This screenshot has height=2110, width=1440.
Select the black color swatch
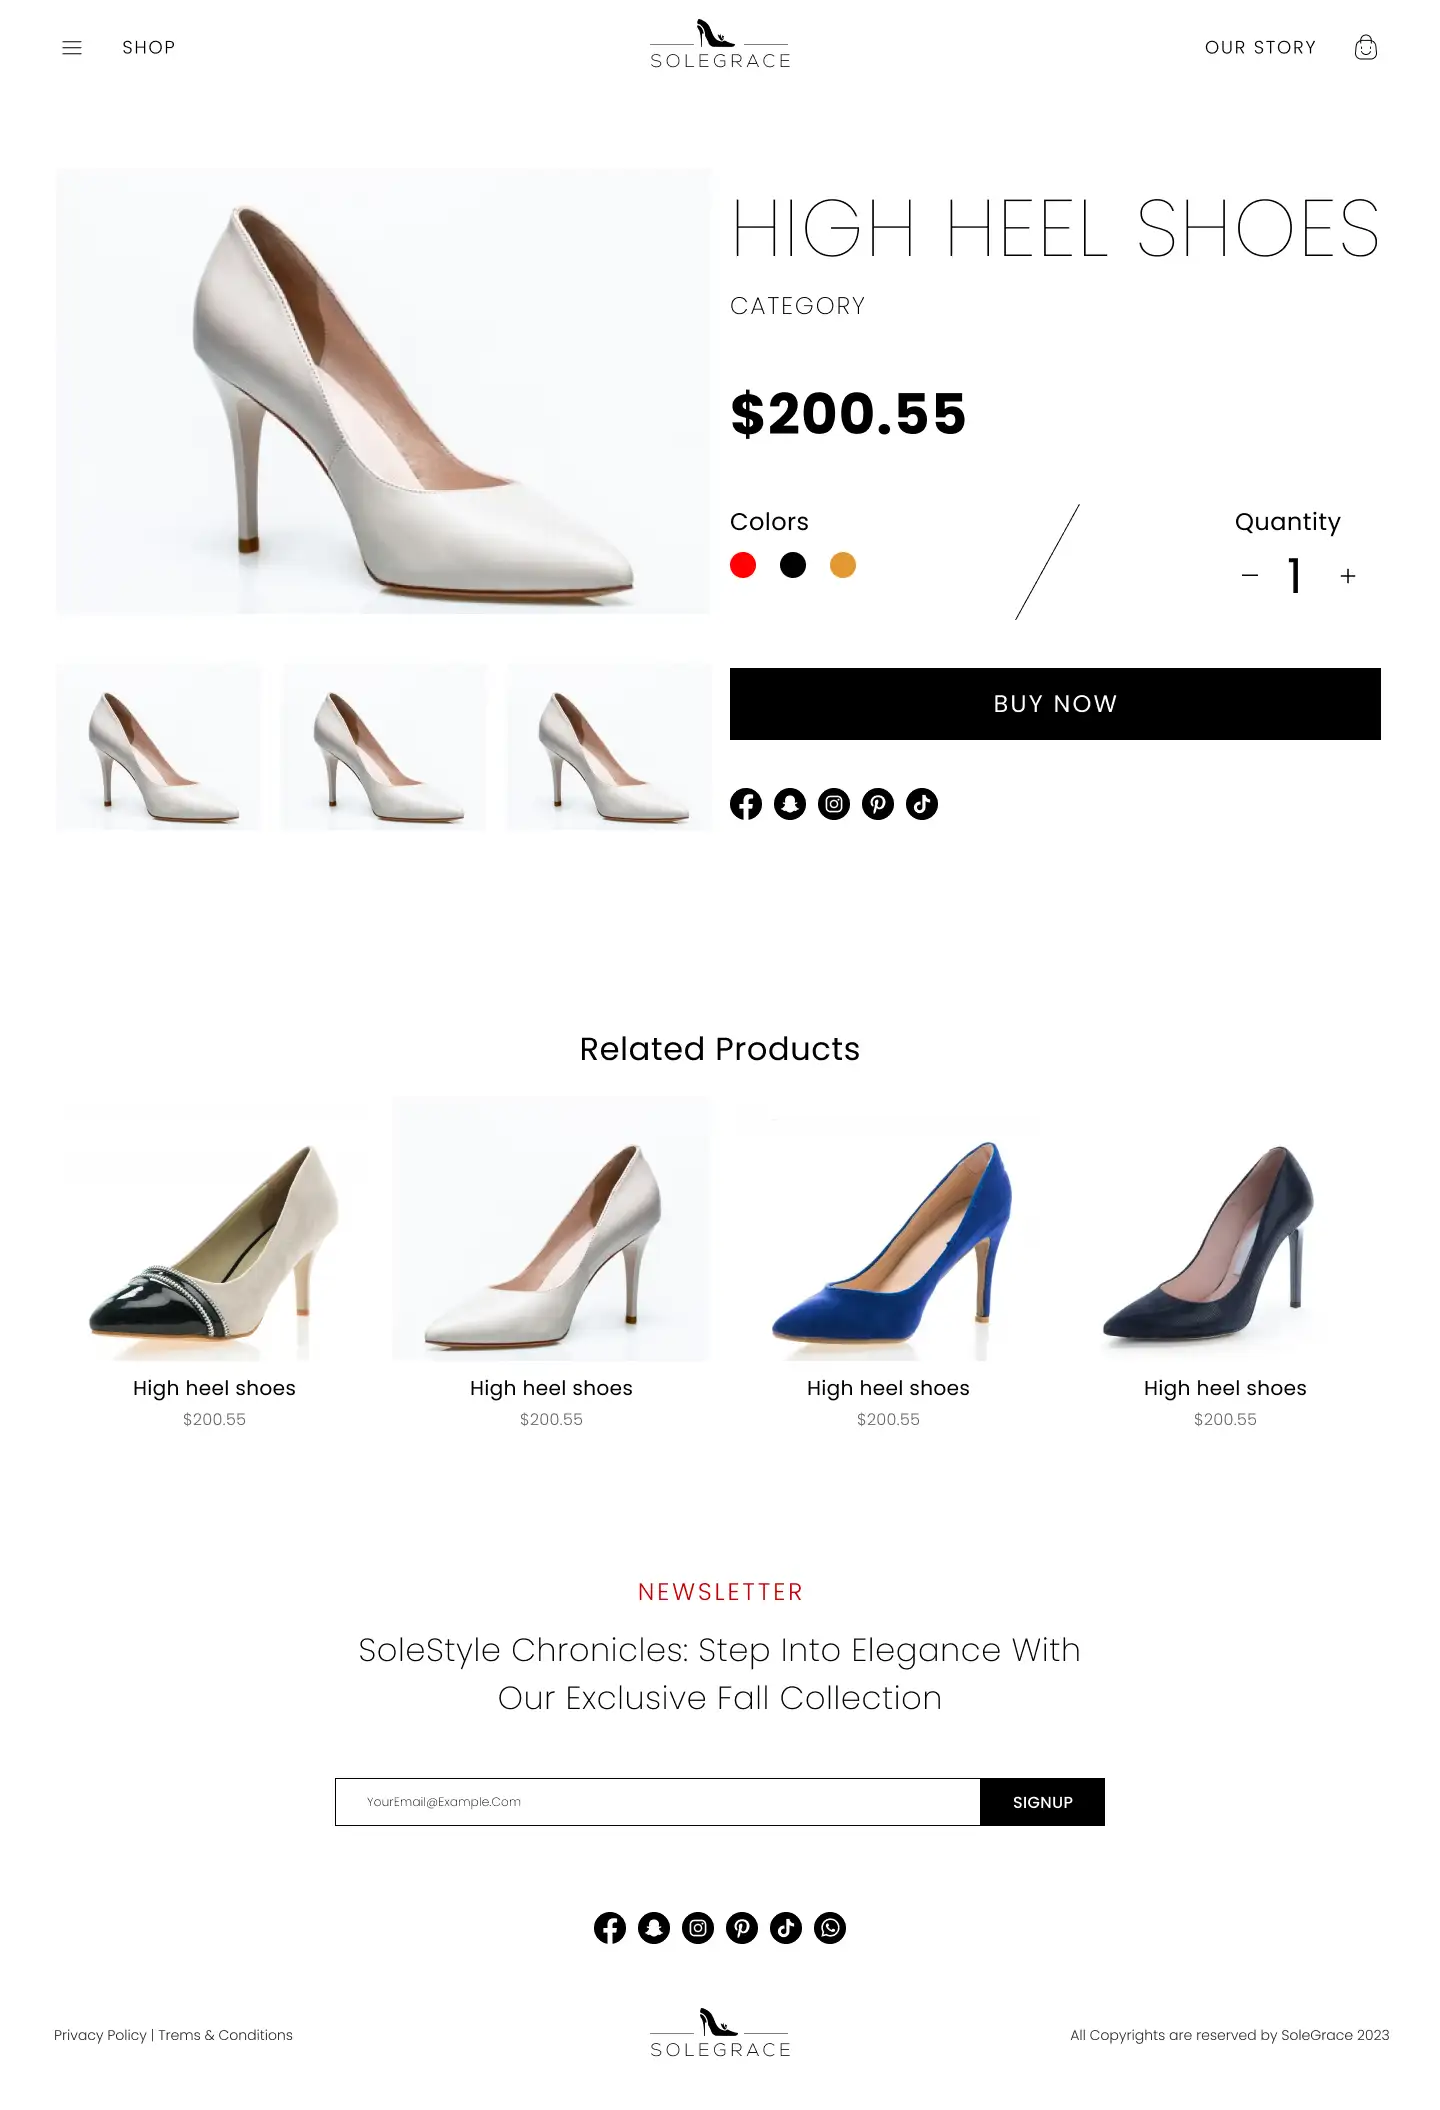click(x=793, y=565)
